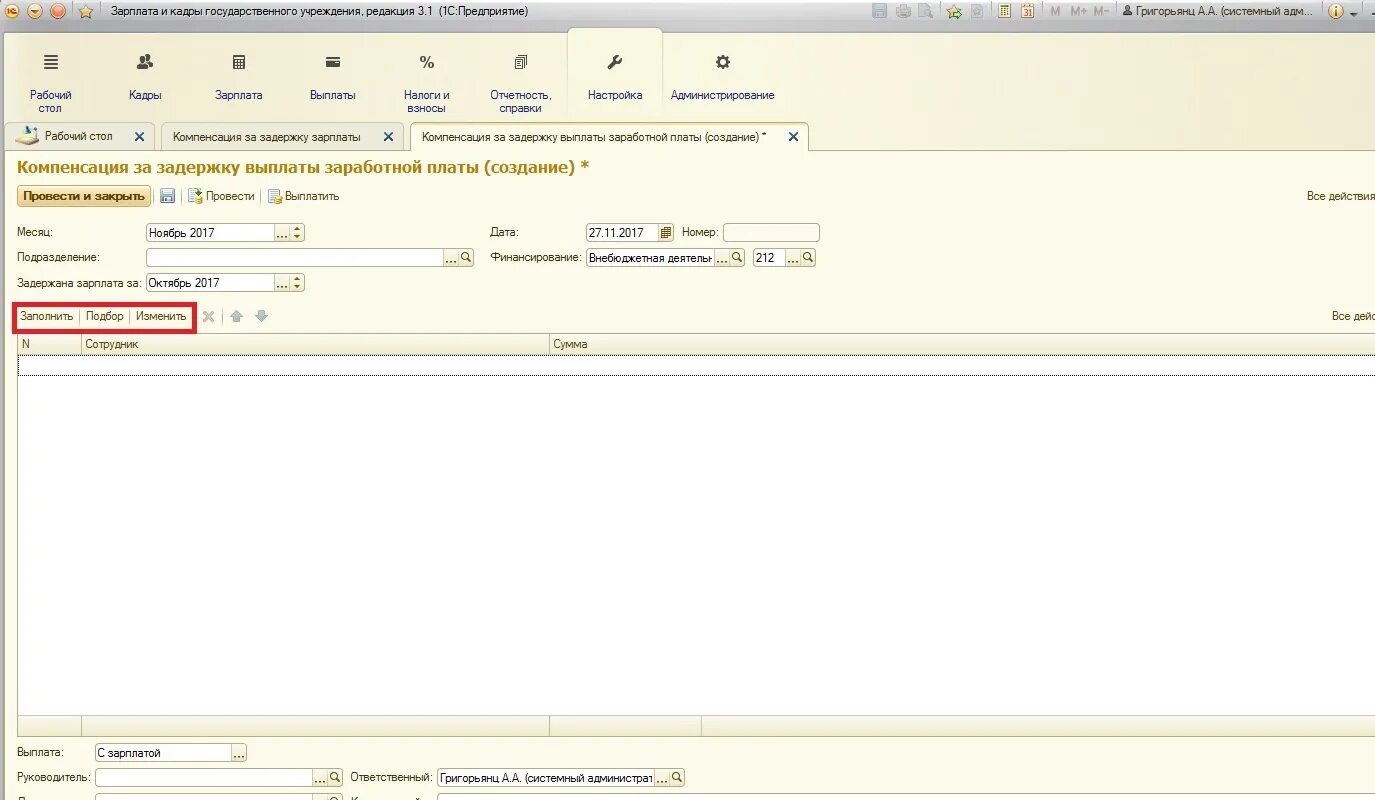Click the title bar save icon
Image resolution: width=1375 pixels, height=800 pixels.
click(879, 11)
